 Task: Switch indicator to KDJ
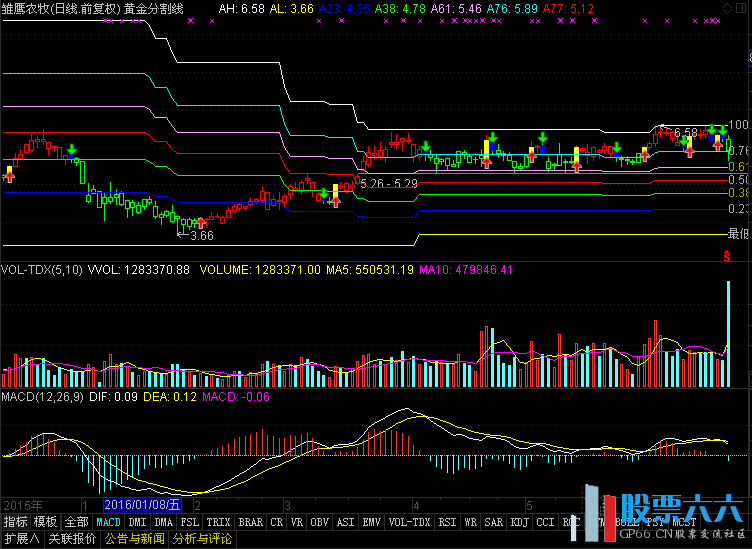(519, 522)
